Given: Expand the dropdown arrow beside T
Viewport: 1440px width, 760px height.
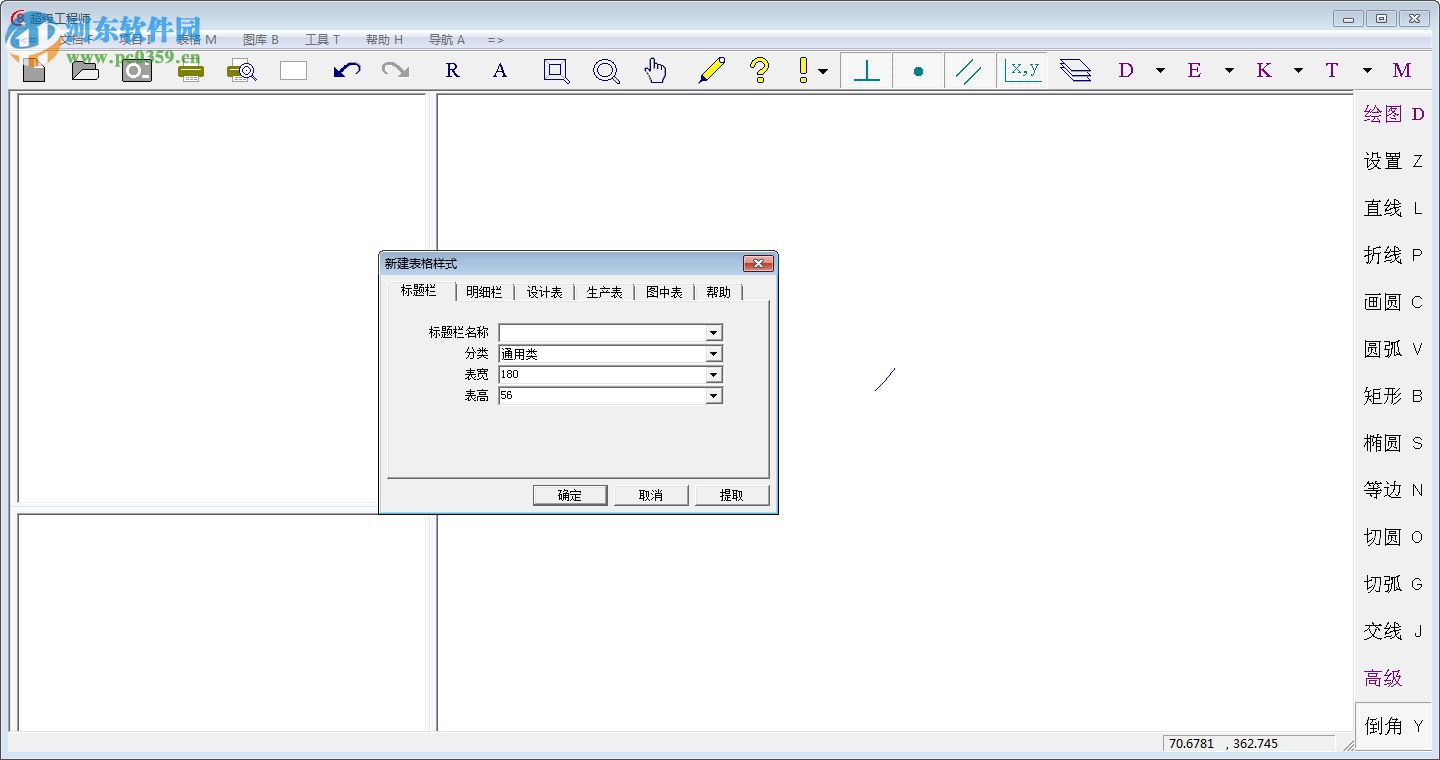Looking at the screenshot, I should coord(1367,71).
